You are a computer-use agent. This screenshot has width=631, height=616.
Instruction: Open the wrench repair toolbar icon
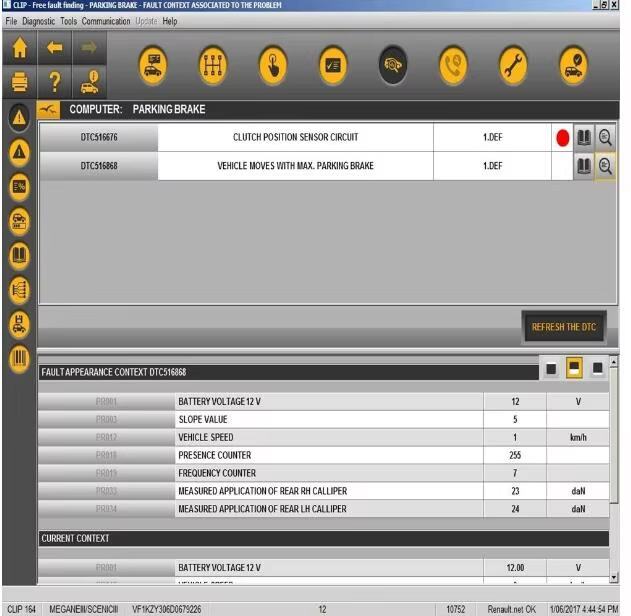(513, 65)
